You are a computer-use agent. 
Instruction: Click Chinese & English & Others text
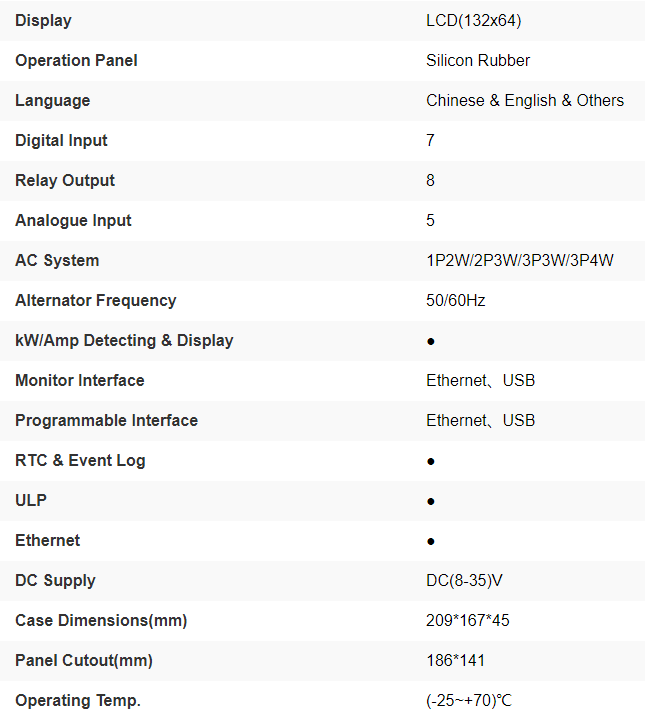click(x=525, y=100)
